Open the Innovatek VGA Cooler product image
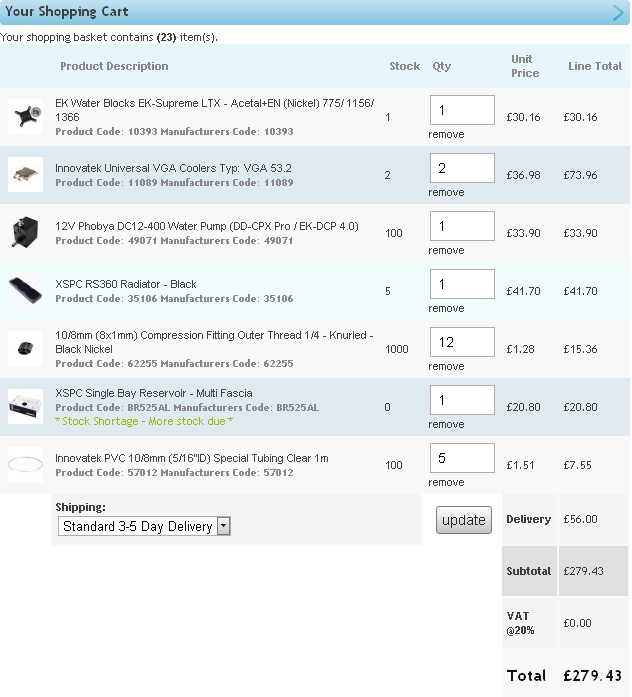632x697 pixels. click(26, 175)
